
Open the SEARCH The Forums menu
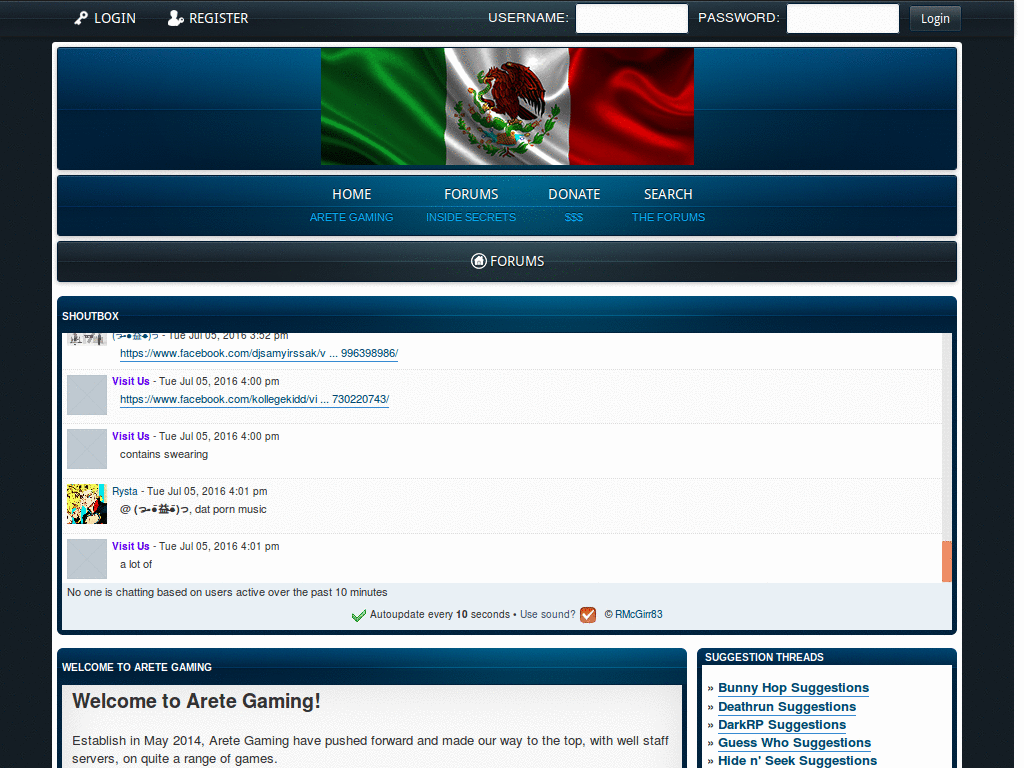(x=668, y=205)
